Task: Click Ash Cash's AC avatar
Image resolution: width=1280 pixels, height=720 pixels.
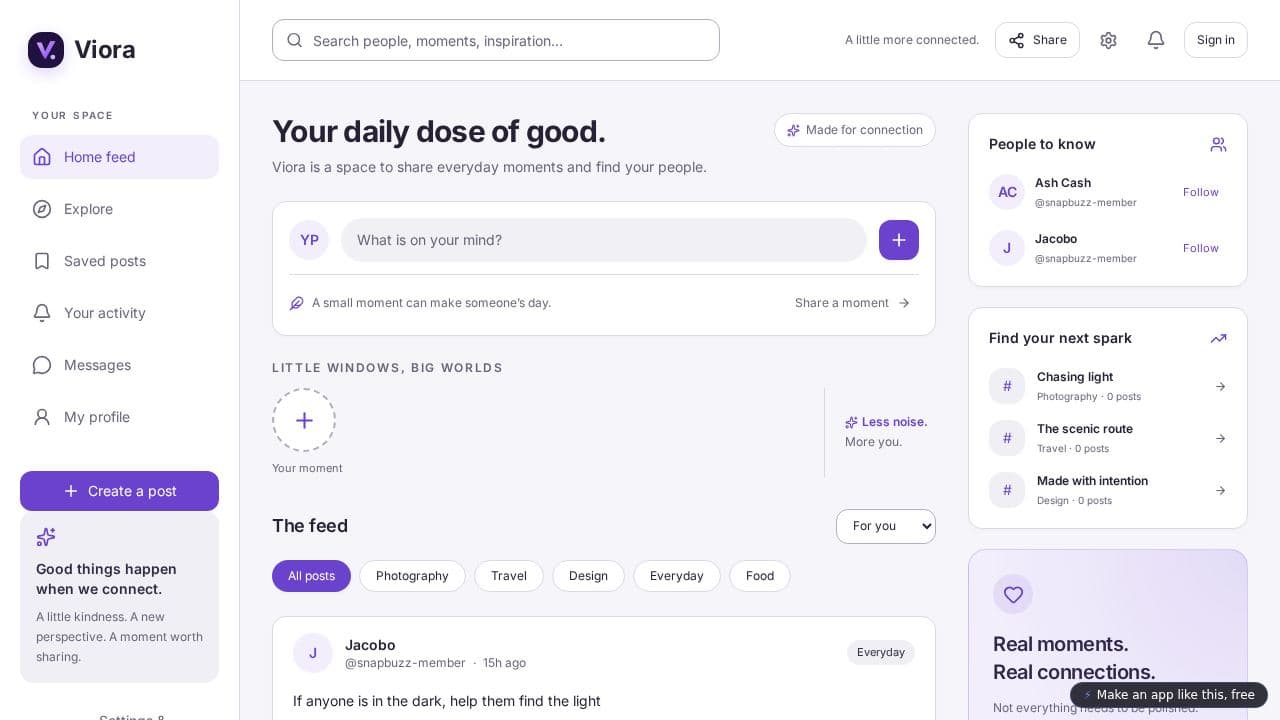Action: pyautogui.click(x=1007, y=192)
